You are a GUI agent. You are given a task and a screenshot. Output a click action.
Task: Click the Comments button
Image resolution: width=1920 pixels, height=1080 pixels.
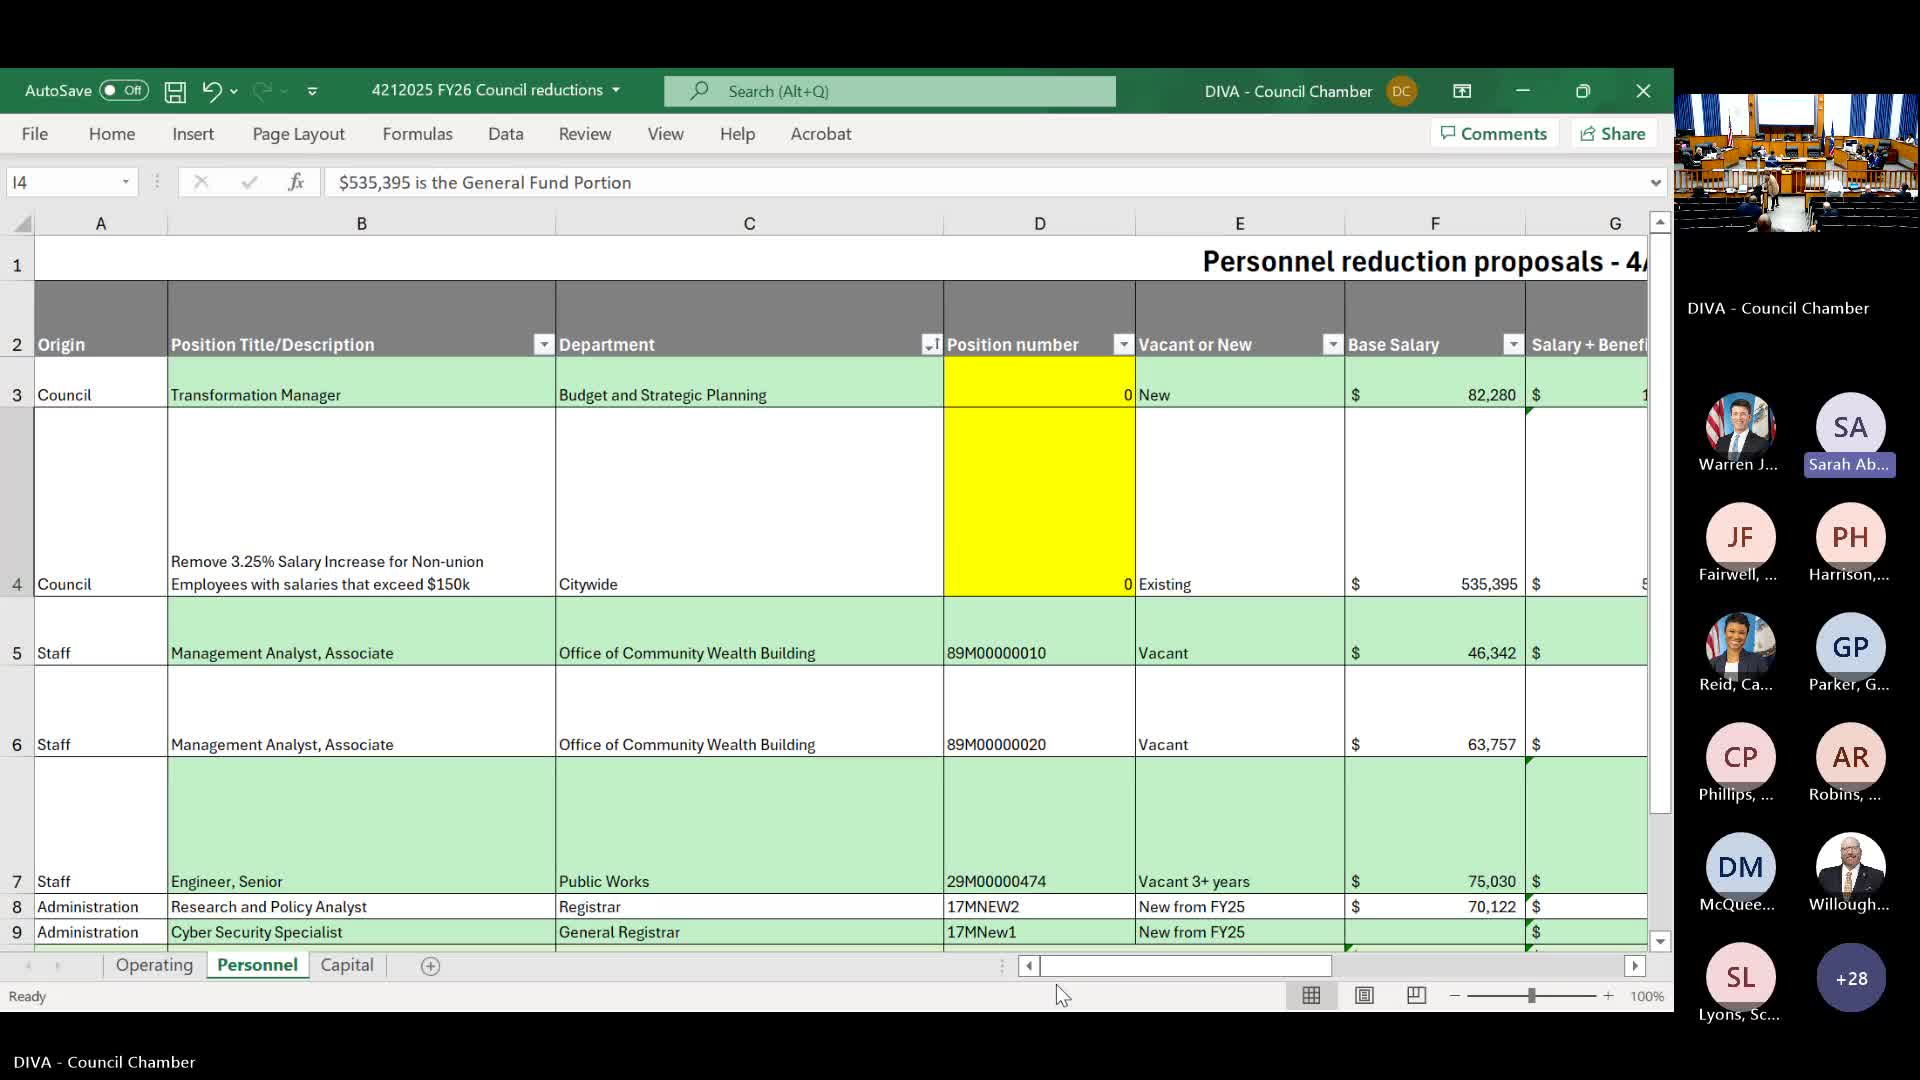1494,134
